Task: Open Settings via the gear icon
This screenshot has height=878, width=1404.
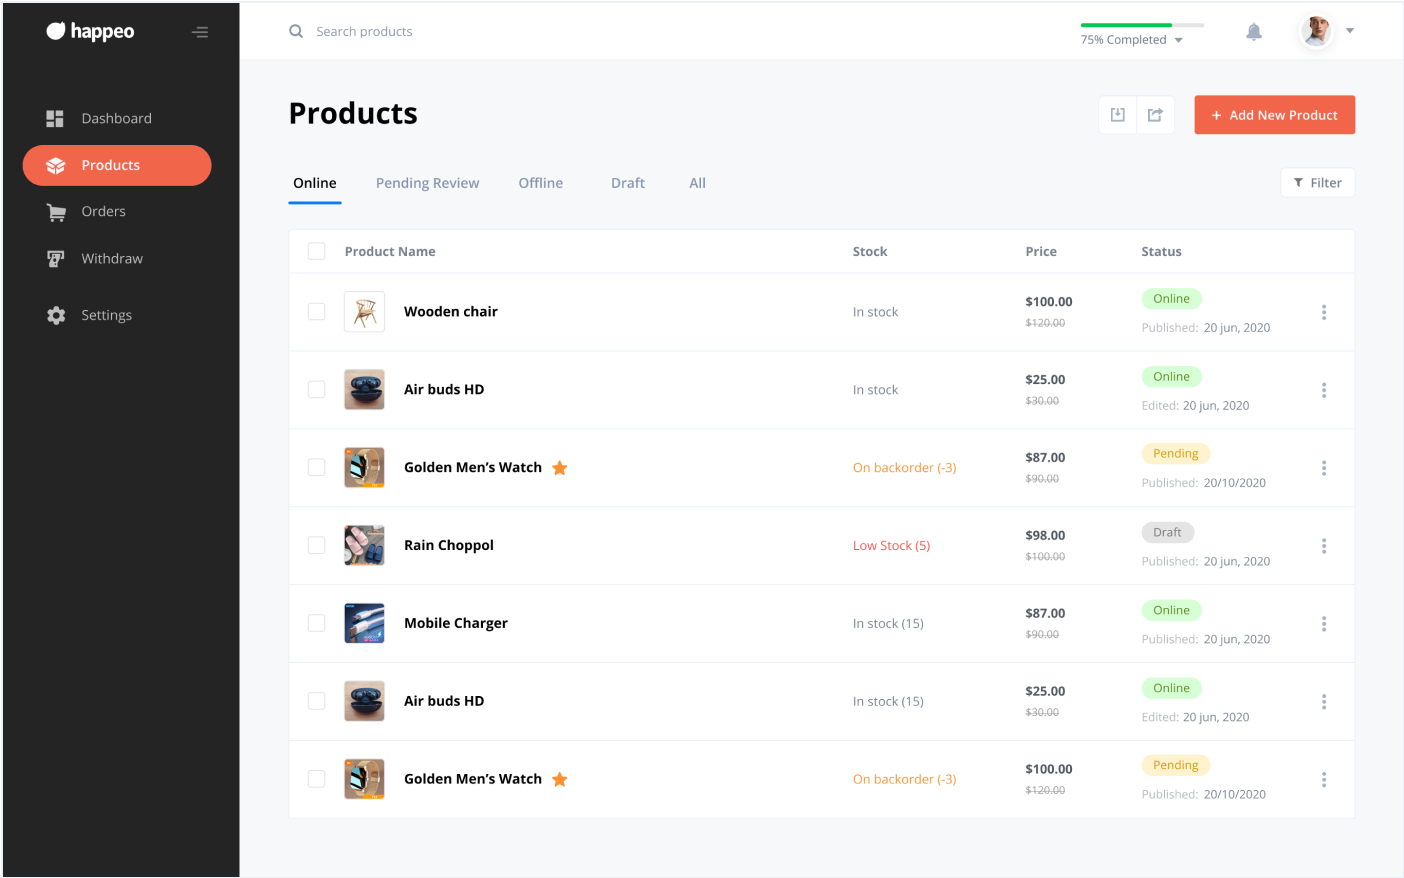Action: (x=56, y=314)
